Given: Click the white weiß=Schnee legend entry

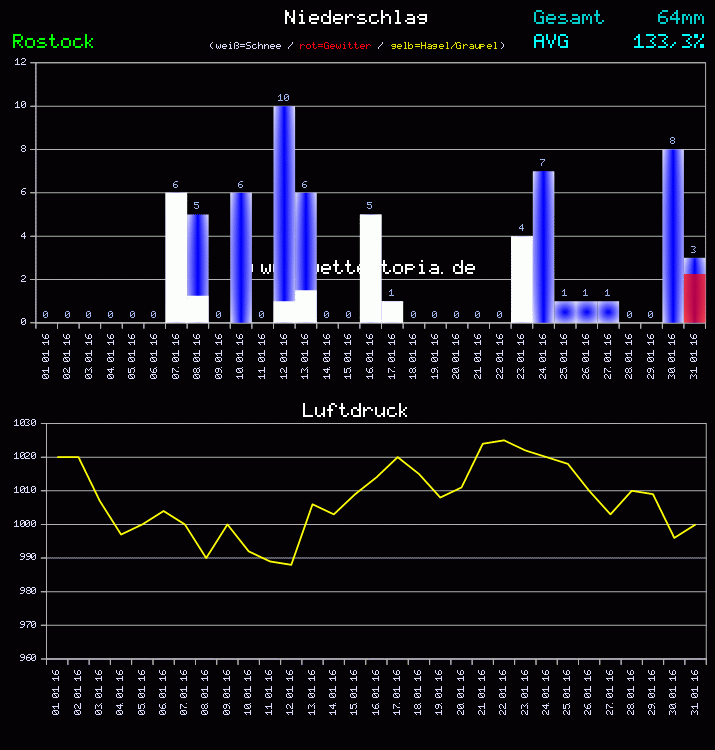Looking at the screenshot, I should point(247,46).
